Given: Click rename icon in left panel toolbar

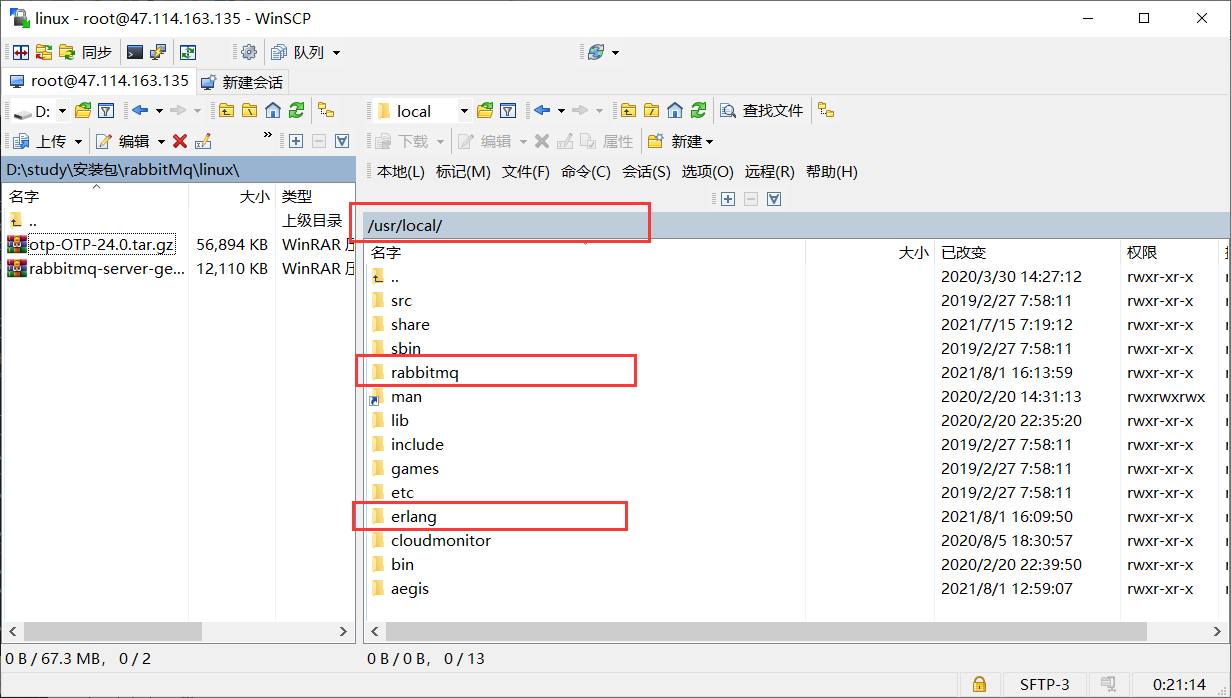Looking at the screenshot, I should click(203, 141).
